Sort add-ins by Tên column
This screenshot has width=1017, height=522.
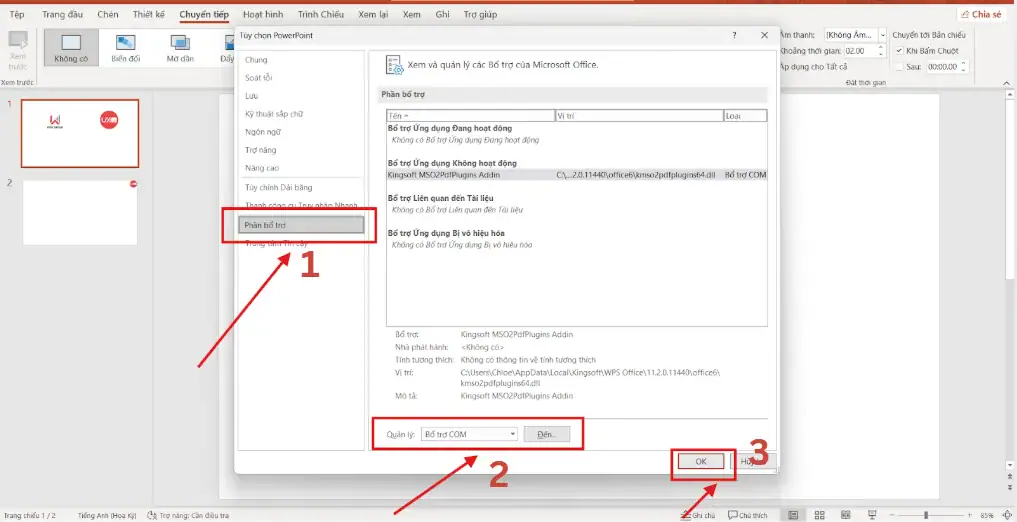tap(471, 116)
